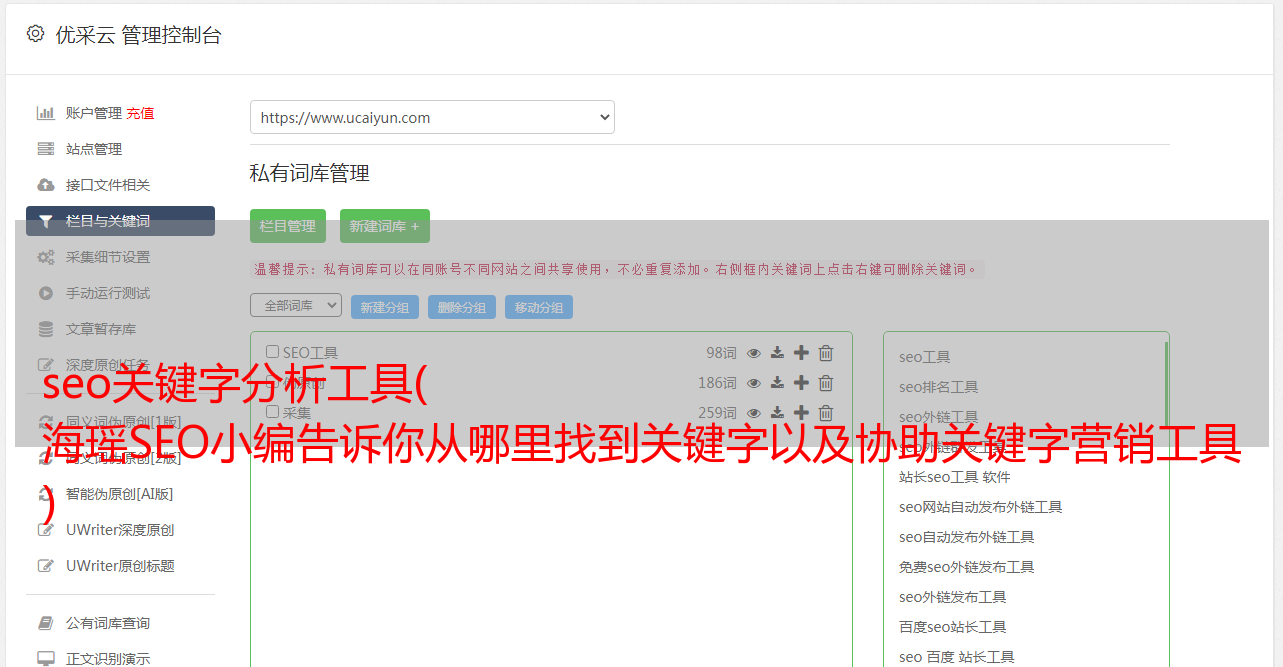Select the keyword seo 百度 站长工具
Viewport: 1283px width, 667px height.
957,657
